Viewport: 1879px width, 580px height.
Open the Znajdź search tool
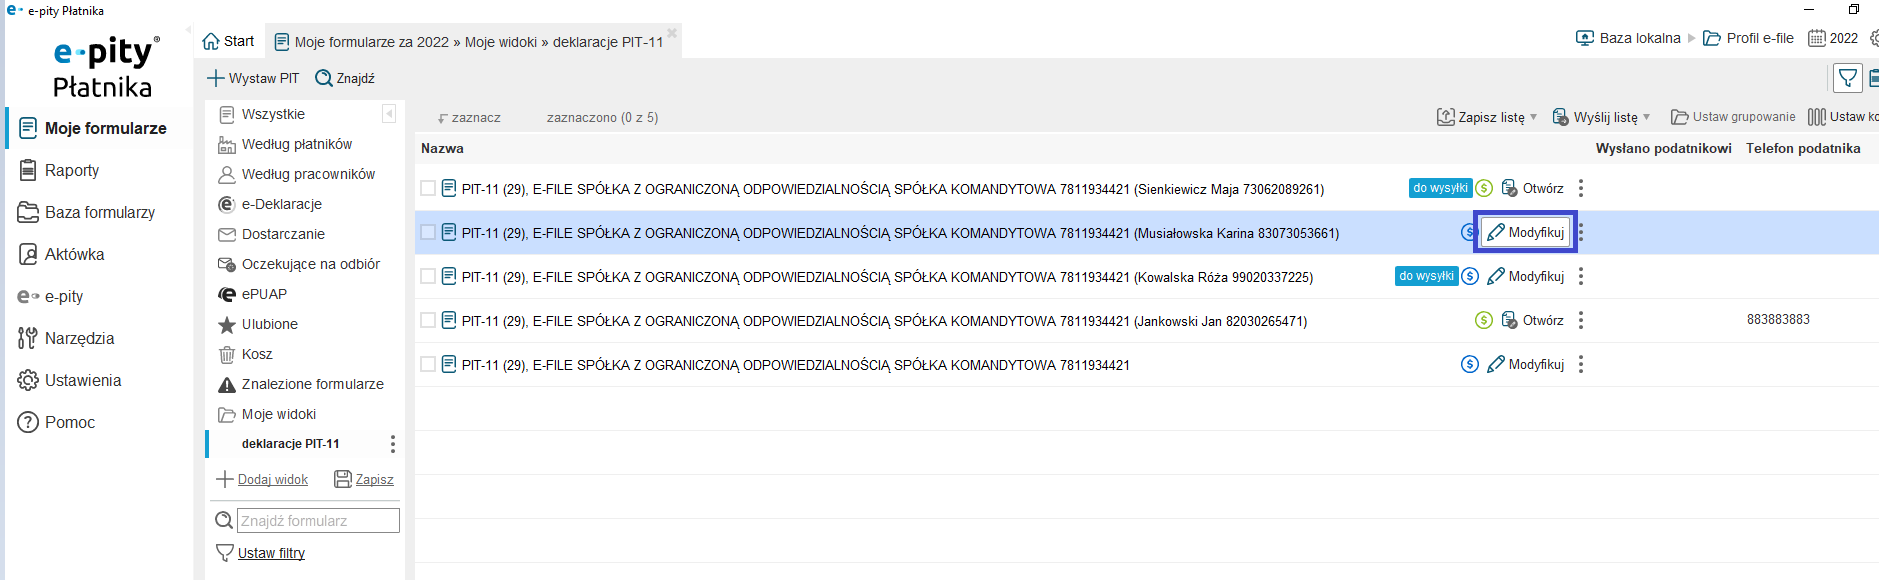point(345,78)
